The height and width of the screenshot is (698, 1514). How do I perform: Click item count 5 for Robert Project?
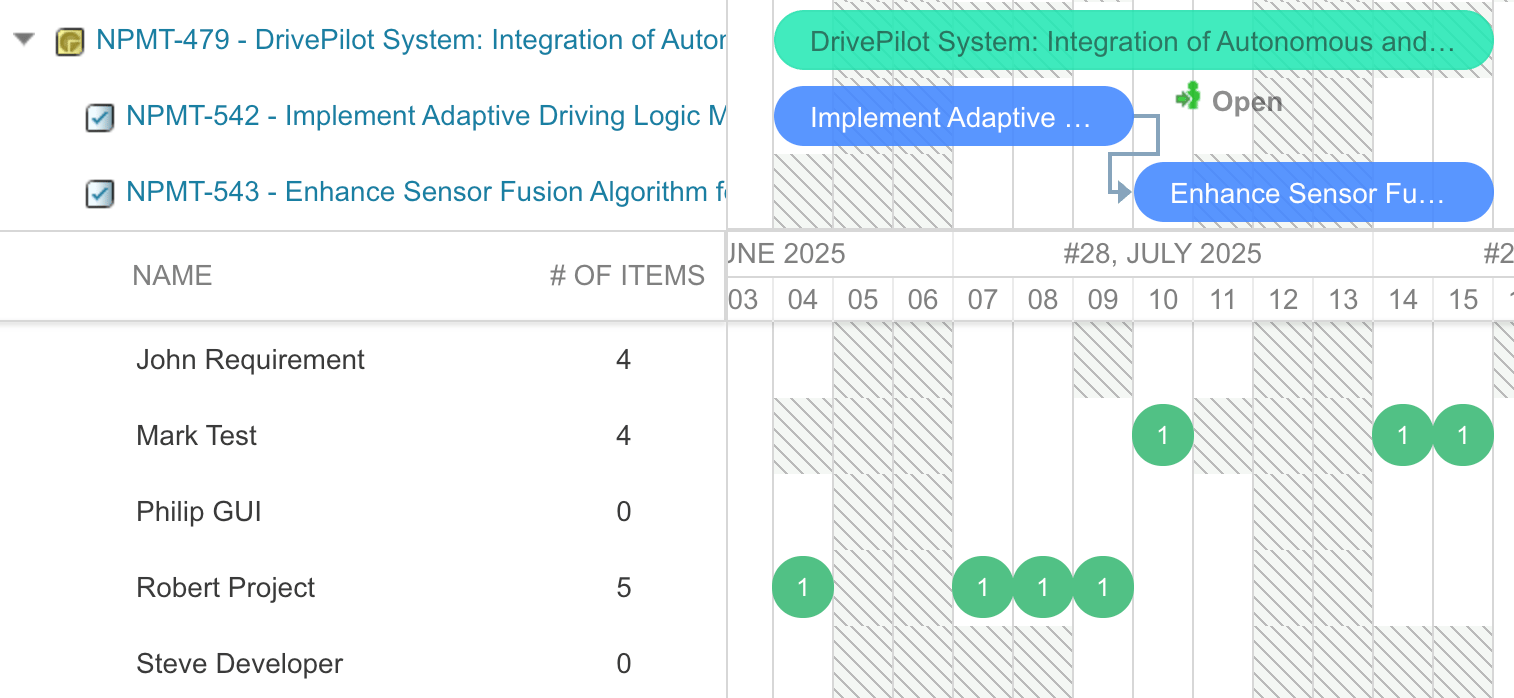point(624,588)
